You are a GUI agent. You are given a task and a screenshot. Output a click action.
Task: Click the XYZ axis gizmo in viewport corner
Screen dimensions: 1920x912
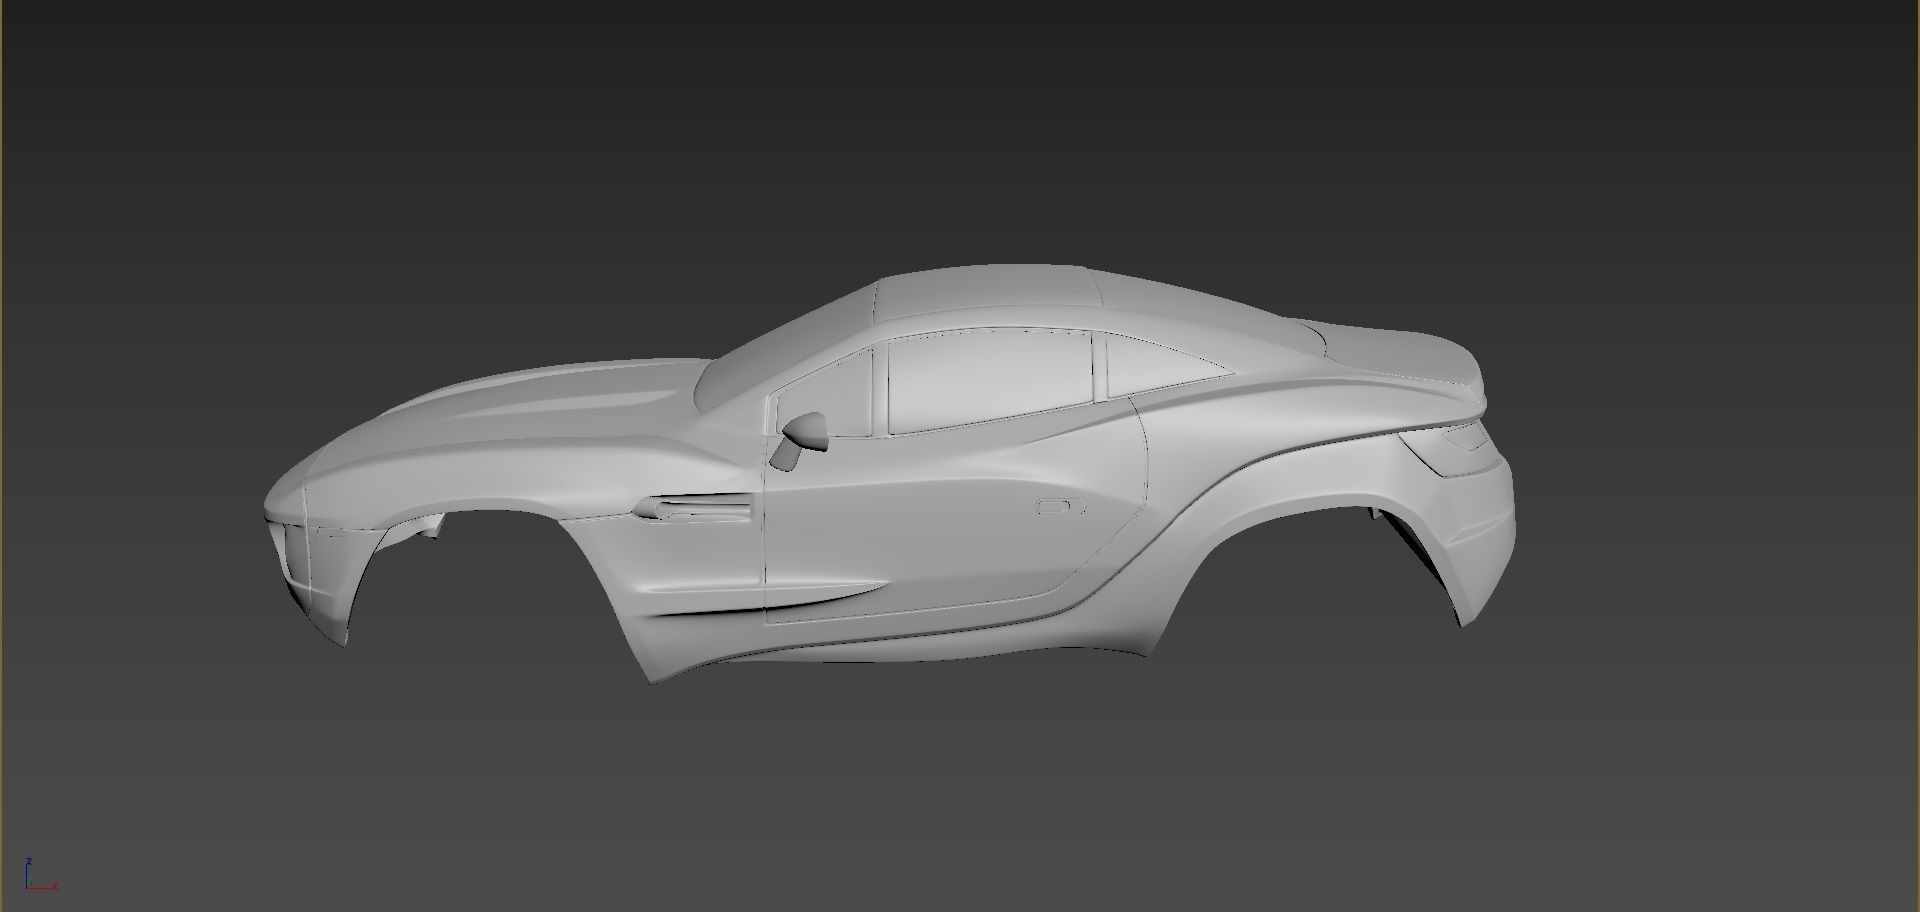click(x=40, y=873)
